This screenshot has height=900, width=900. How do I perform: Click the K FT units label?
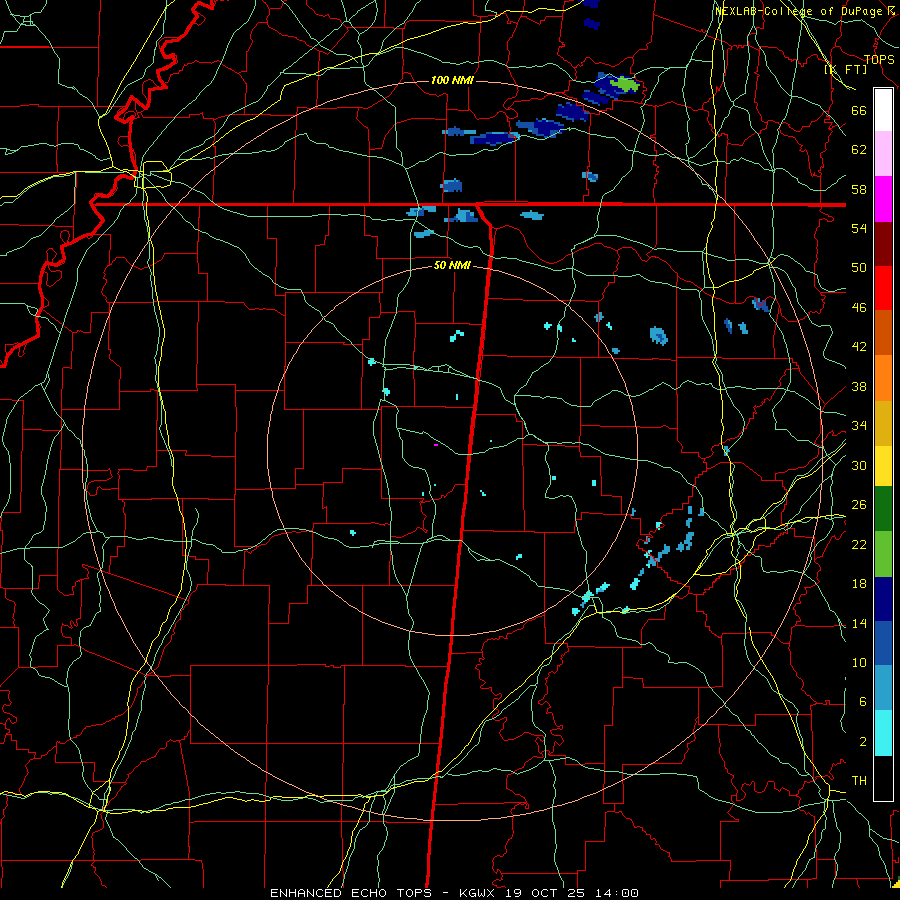(845, 69)
